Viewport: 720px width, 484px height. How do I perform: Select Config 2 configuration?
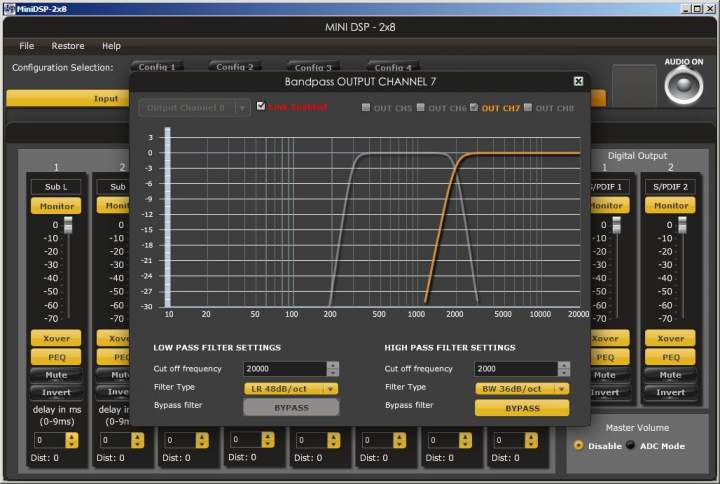[x=235, y=67]
